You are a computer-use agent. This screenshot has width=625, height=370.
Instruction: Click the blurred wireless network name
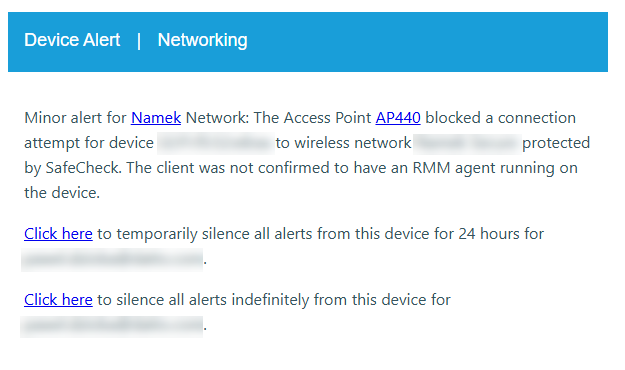467,143
